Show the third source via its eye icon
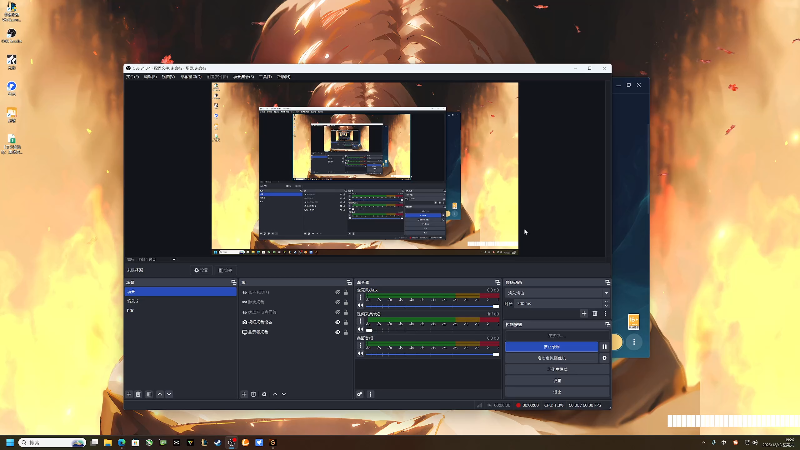Image resolution: width=800 pixels, height=450 pixels. pos(337,312)
